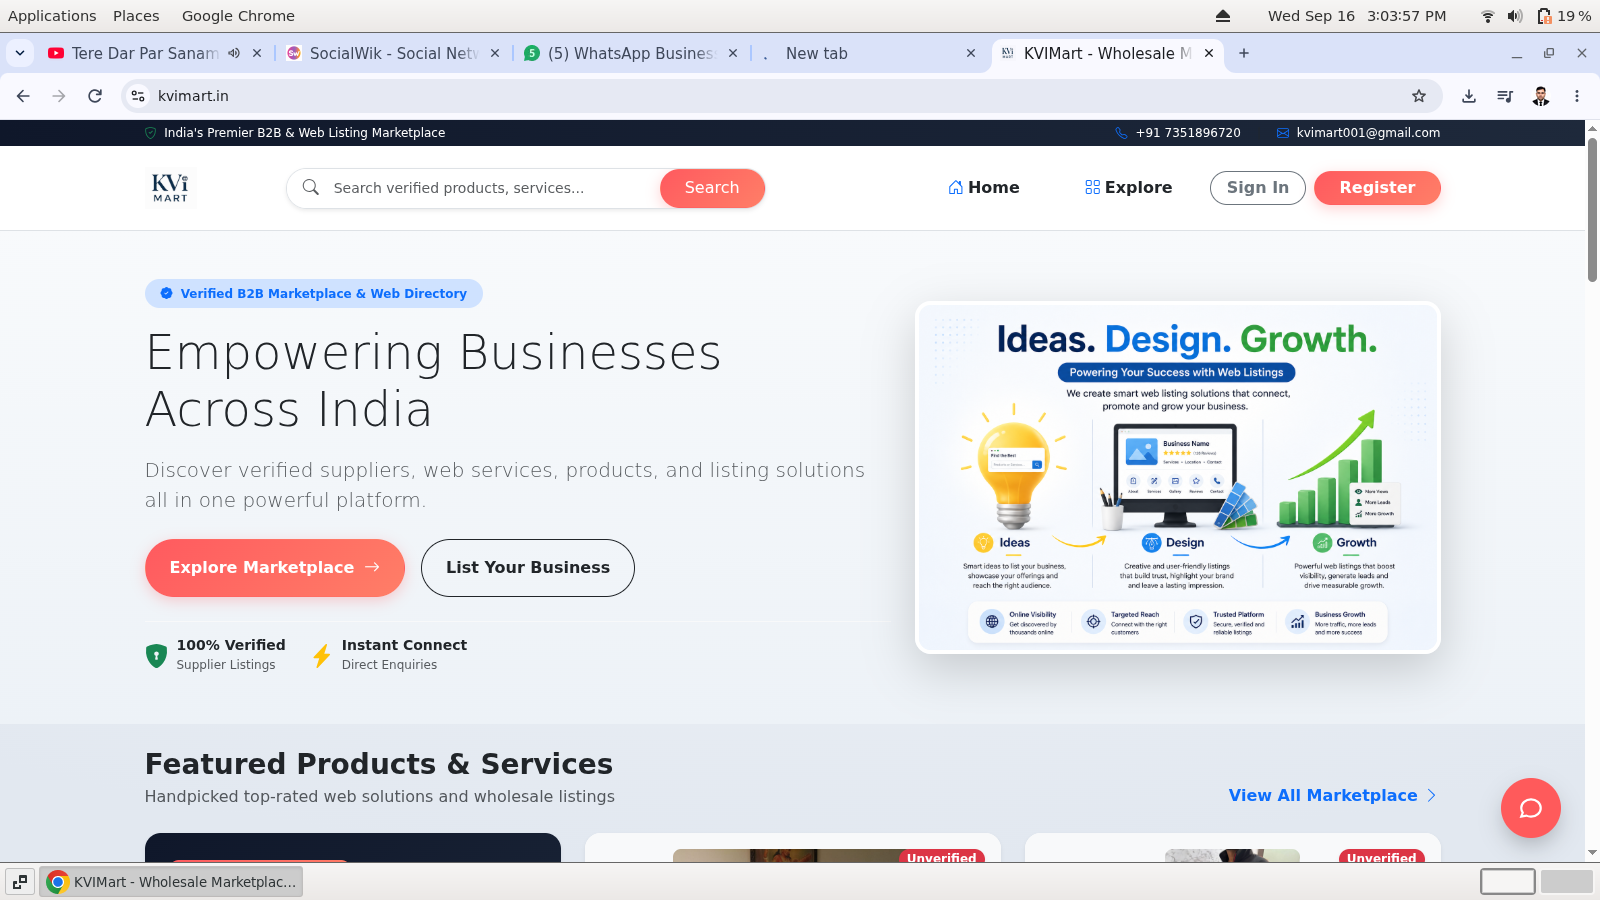The image size is (1600, 900).
Task: Click the List Your Business button
Action: click(528, 568)
